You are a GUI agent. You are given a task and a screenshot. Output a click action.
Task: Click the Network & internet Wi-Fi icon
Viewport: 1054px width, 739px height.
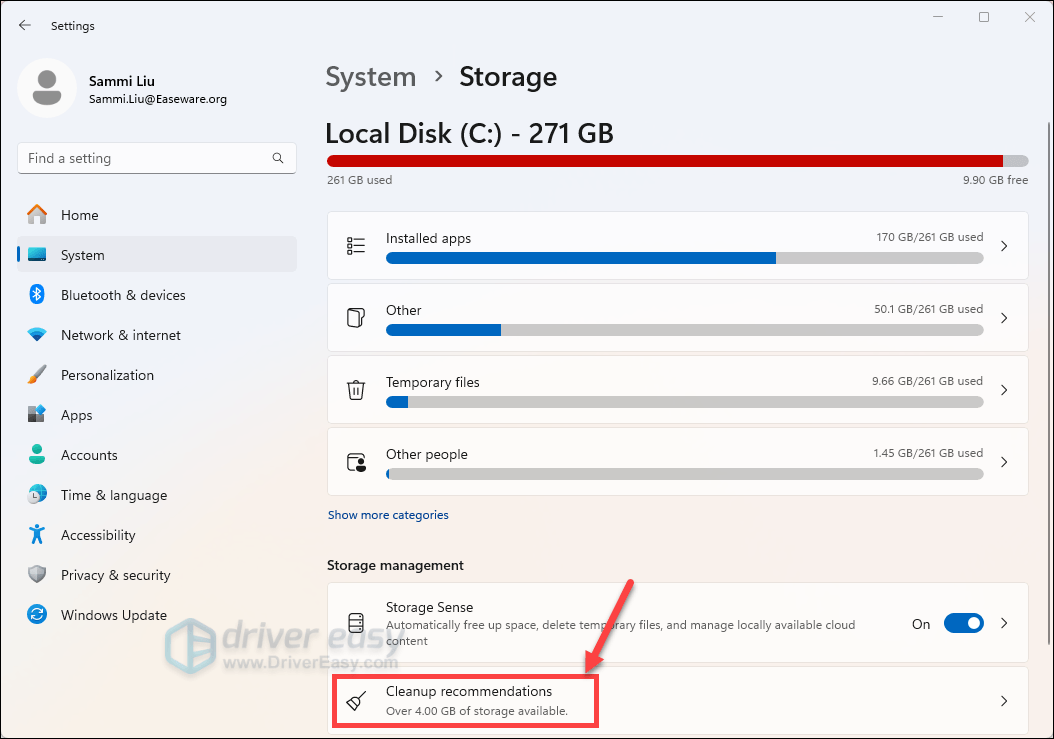pos(37,335)
